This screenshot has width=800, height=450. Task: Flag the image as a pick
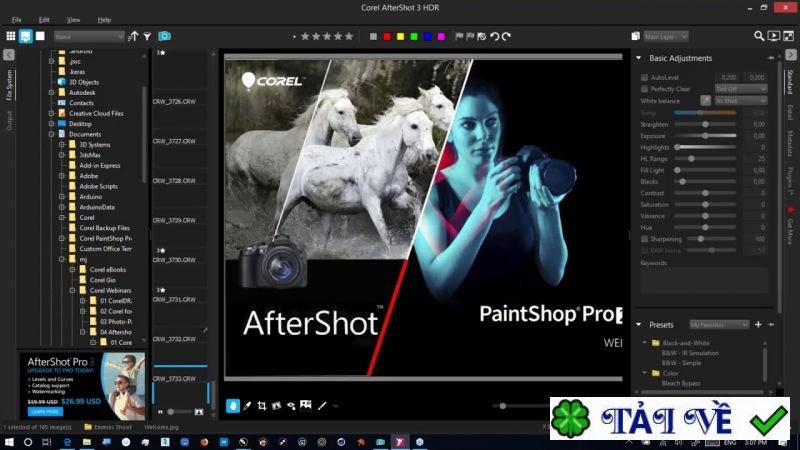coord(459,36)
